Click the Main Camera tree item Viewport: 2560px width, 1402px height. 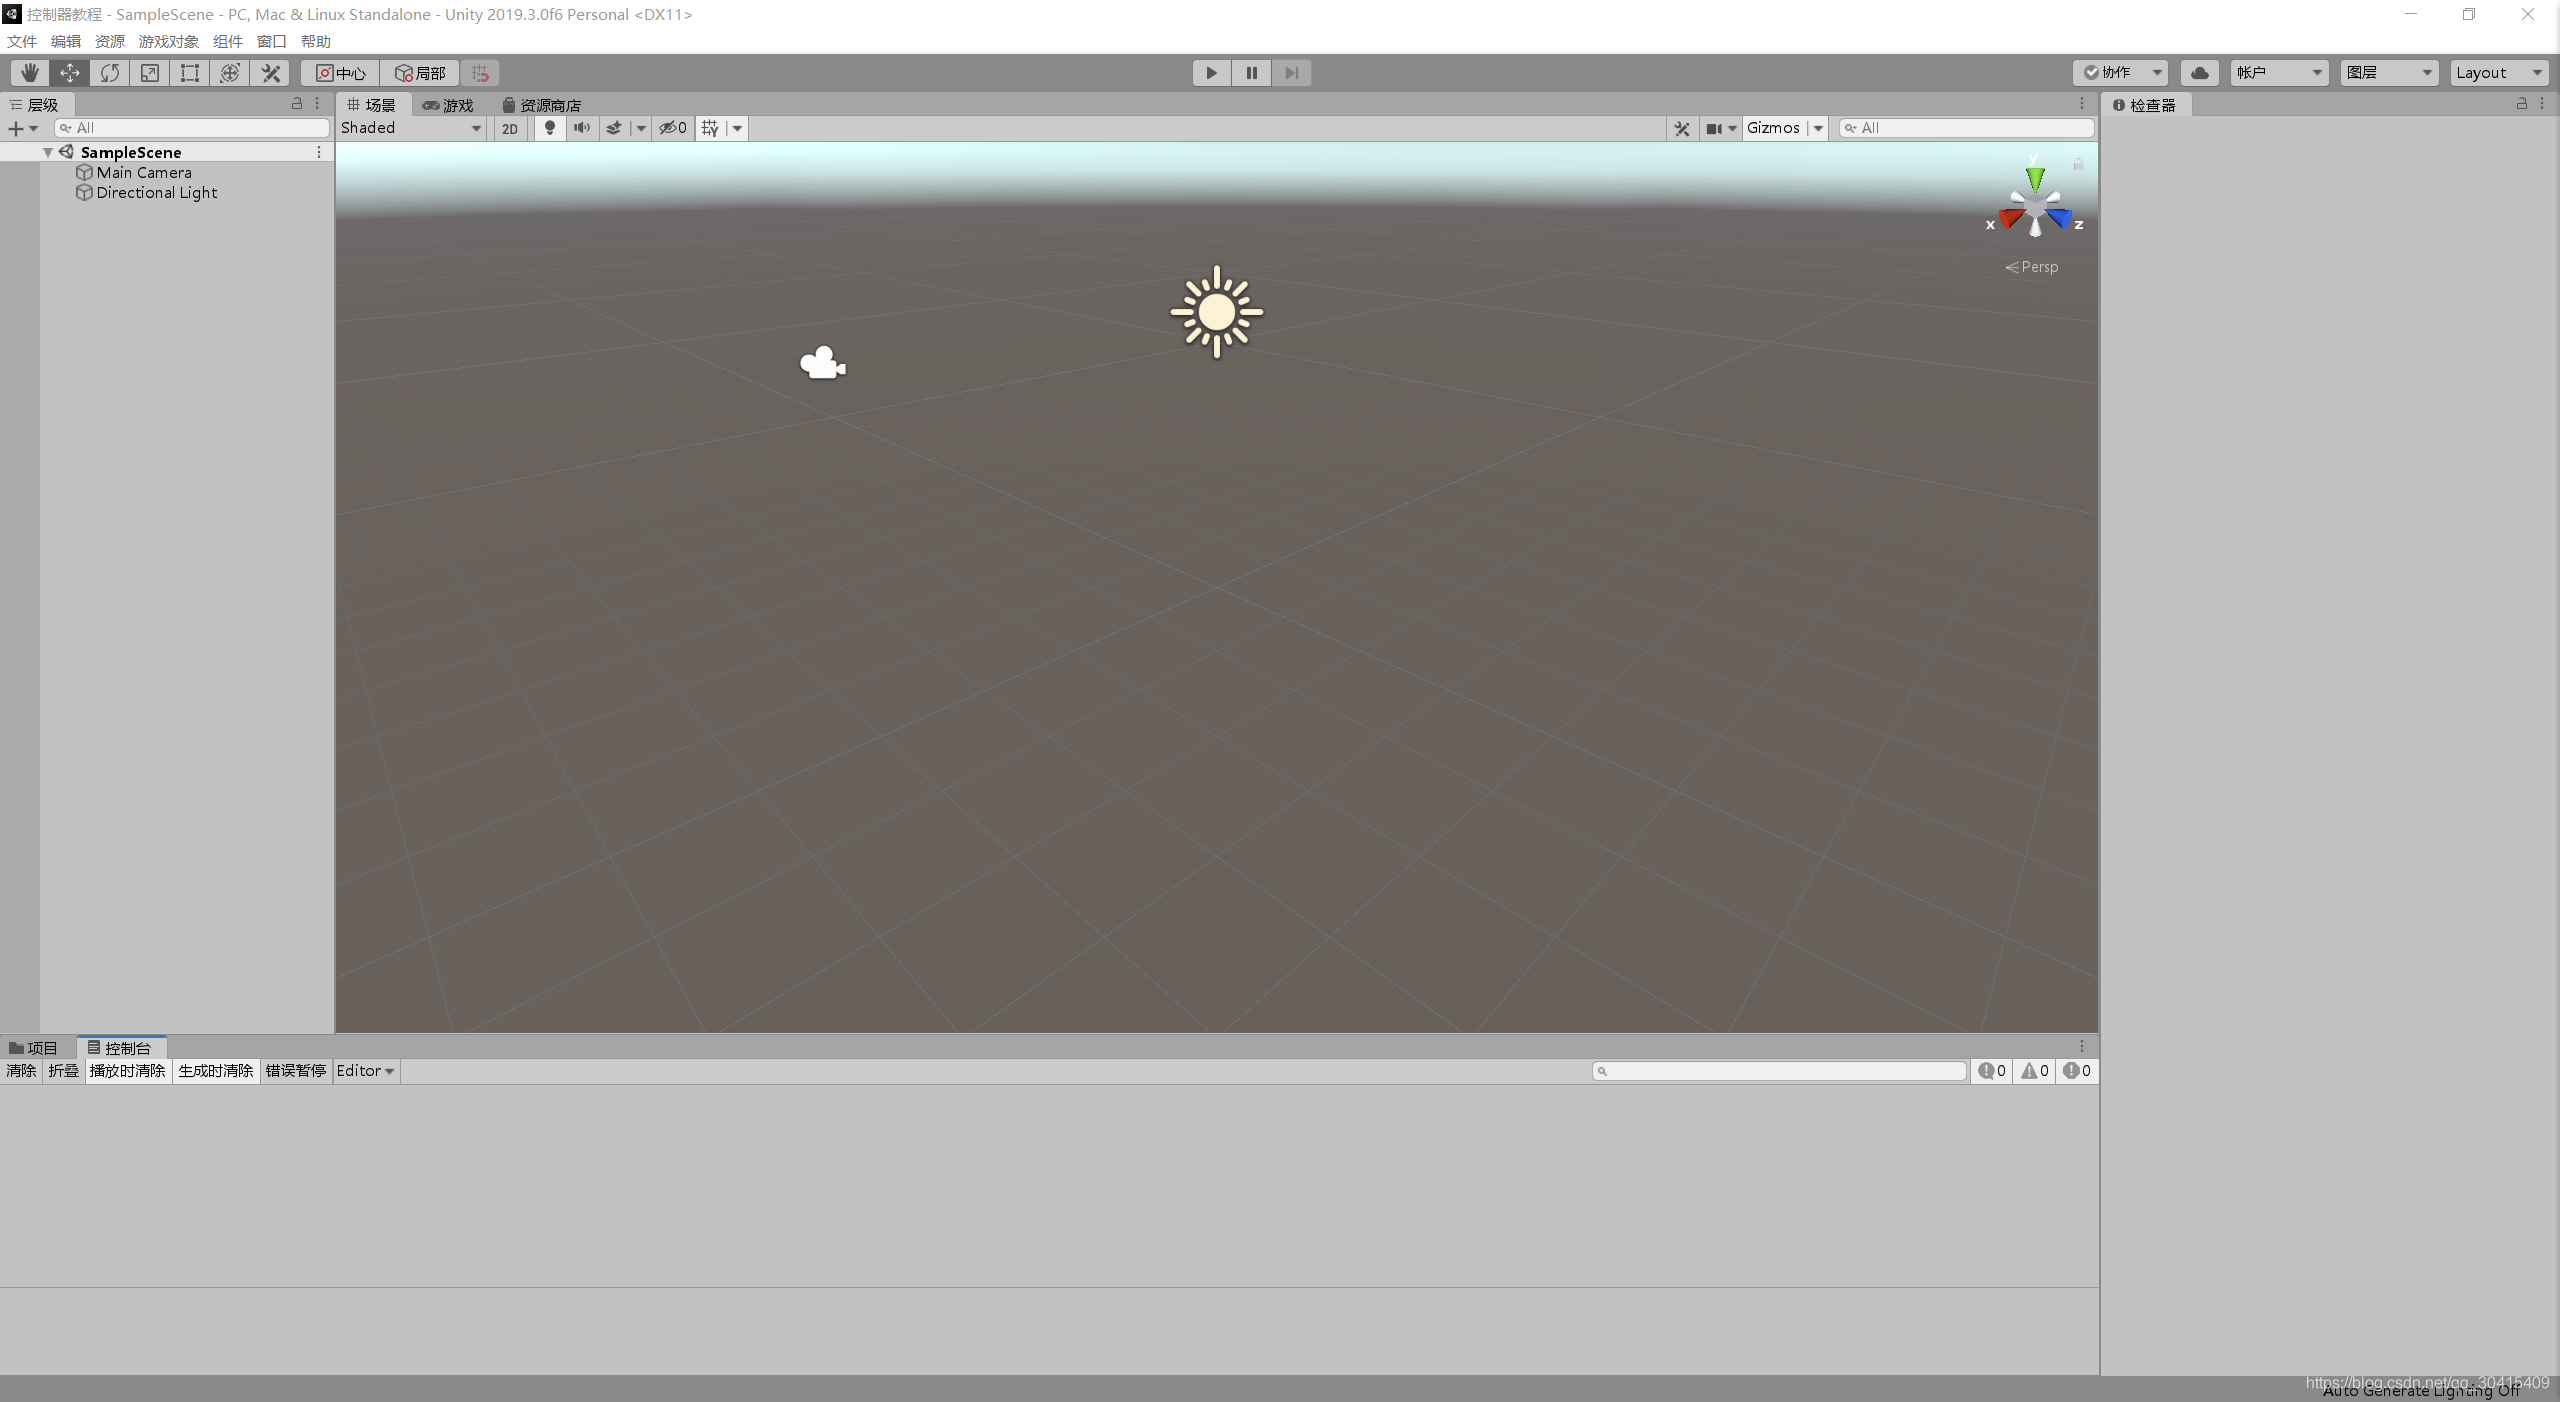143,171
